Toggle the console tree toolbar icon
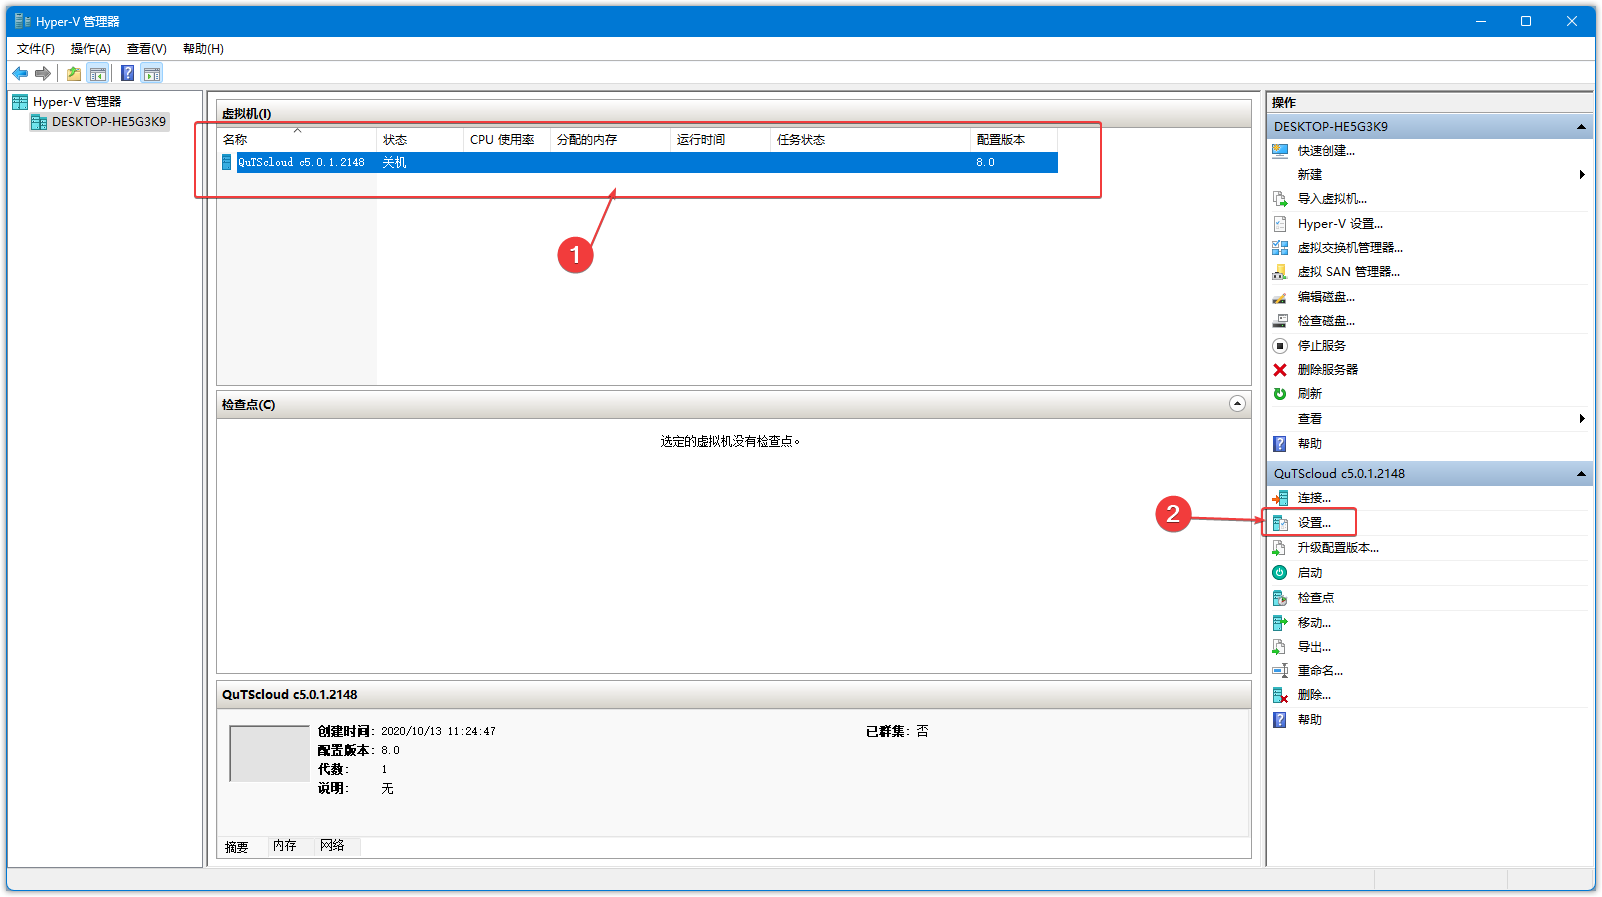The height and width of the screenshot is (897, 1602). (x=98, y=73)
